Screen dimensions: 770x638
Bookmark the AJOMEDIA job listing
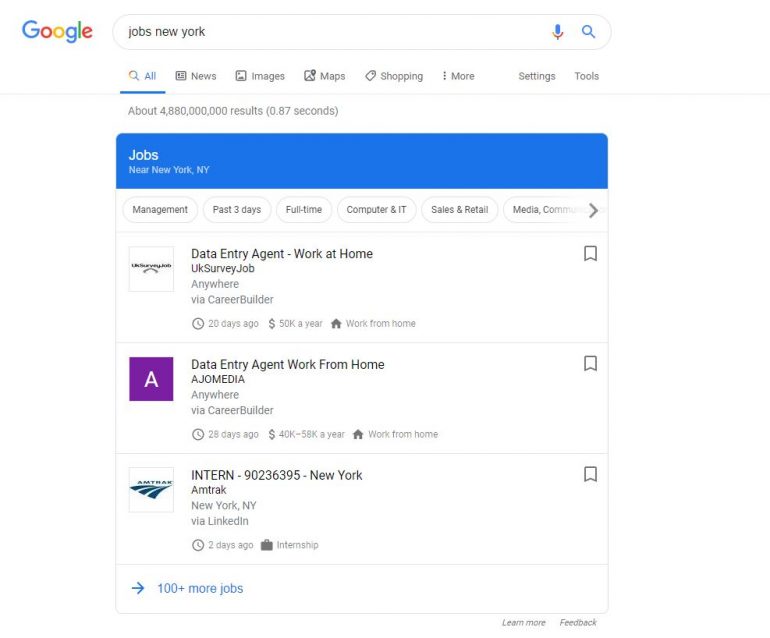click(x=590, y=363)
